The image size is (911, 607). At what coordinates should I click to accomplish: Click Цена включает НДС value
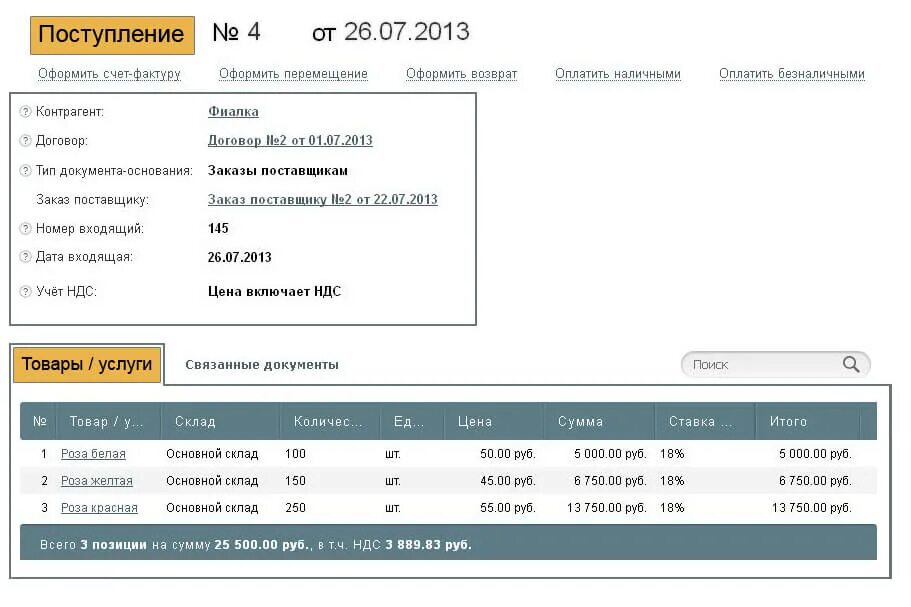click(274, 292)
